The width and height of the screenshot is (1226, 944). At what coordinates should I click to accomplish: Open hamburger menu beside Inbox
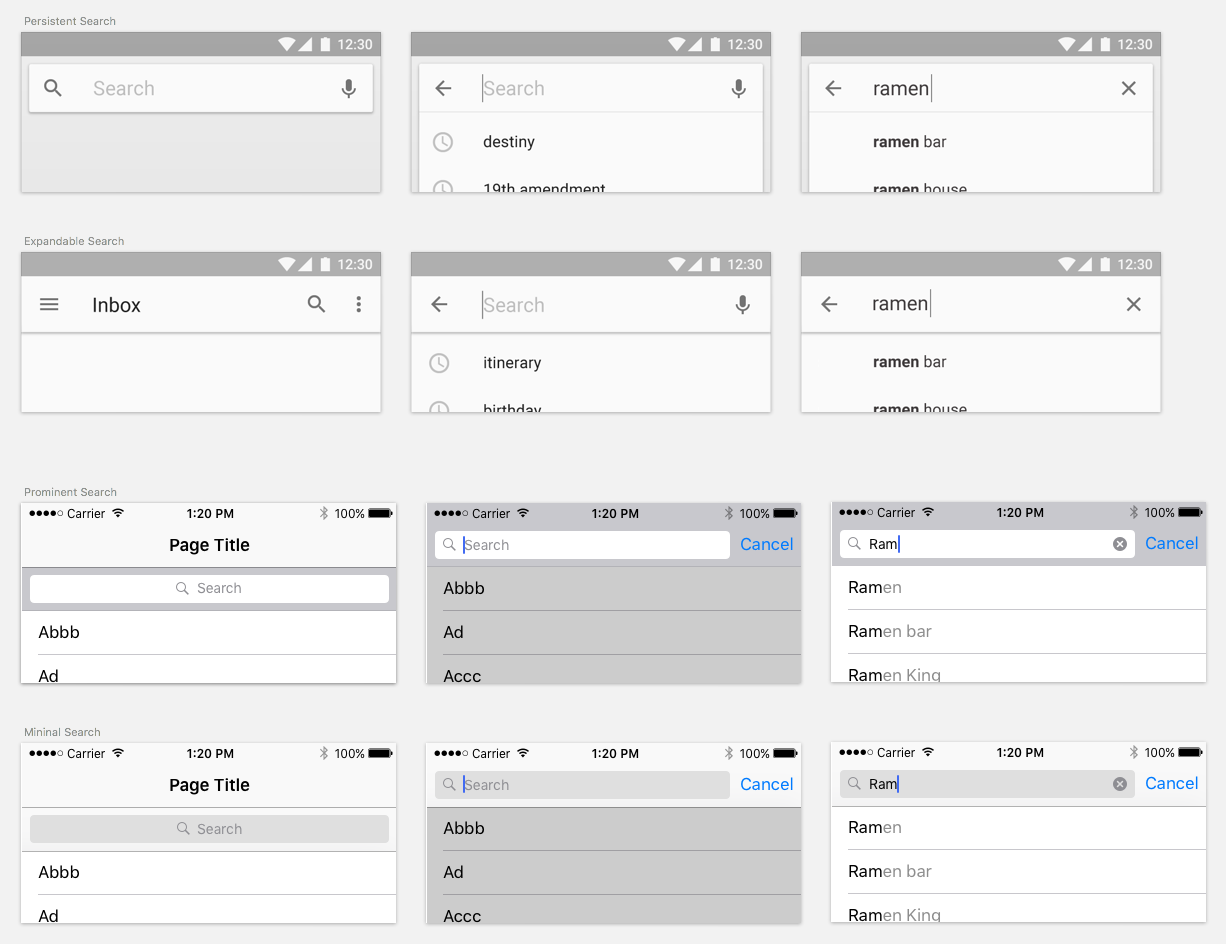49,305
